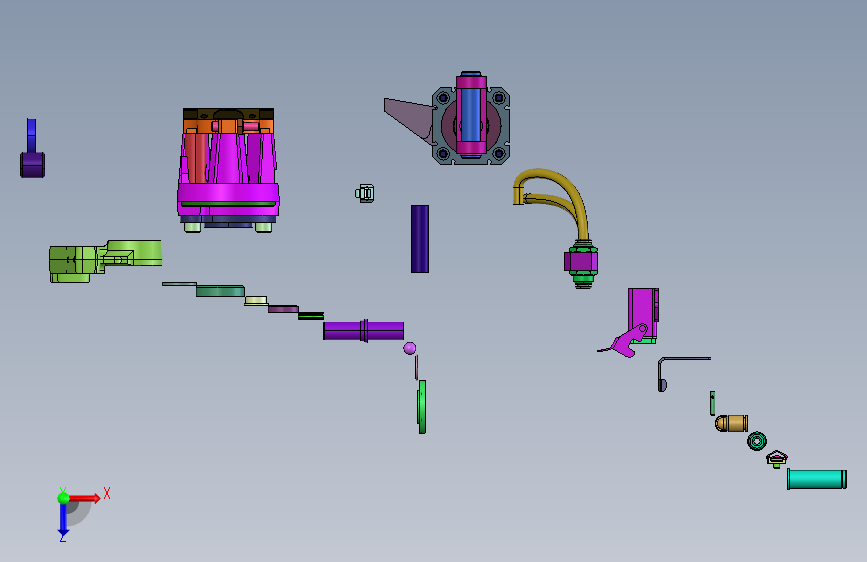Select the small green thin plate near the brass part
This screenshot has height=562, width=867.
(x=712, y=403)
